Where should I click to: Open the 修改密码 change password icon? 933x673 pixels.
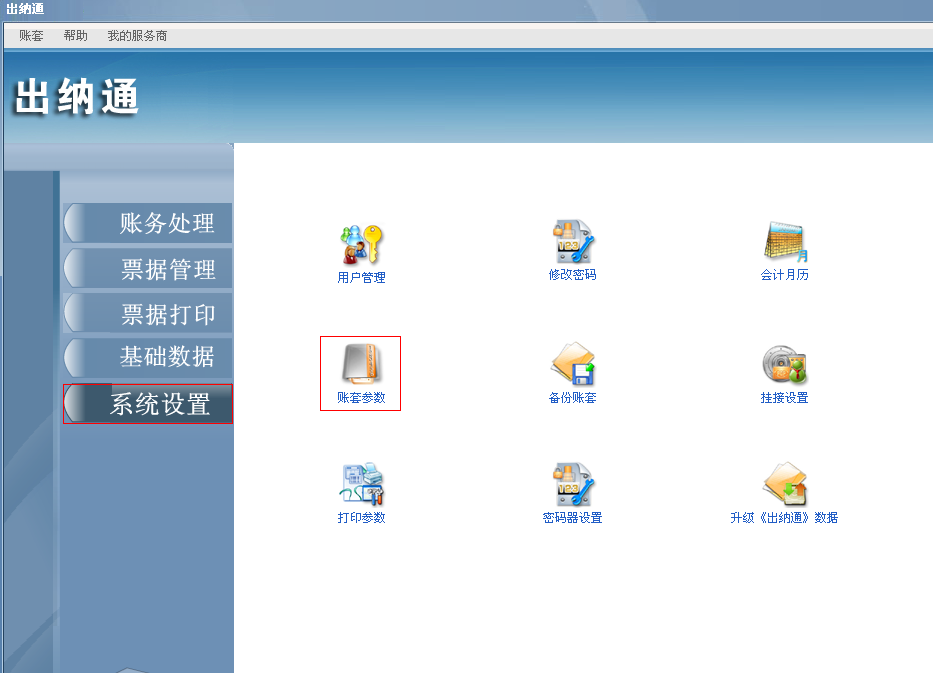[572, 242]
